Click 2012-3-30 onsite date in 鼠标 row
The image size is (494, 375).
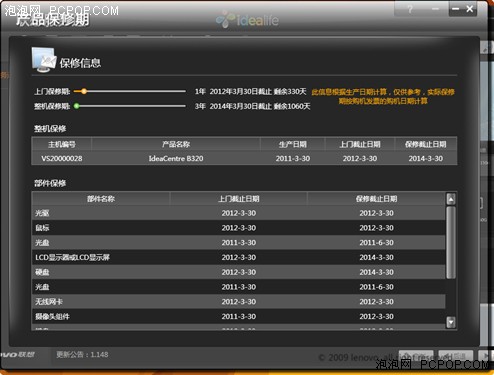click(239, 228)
